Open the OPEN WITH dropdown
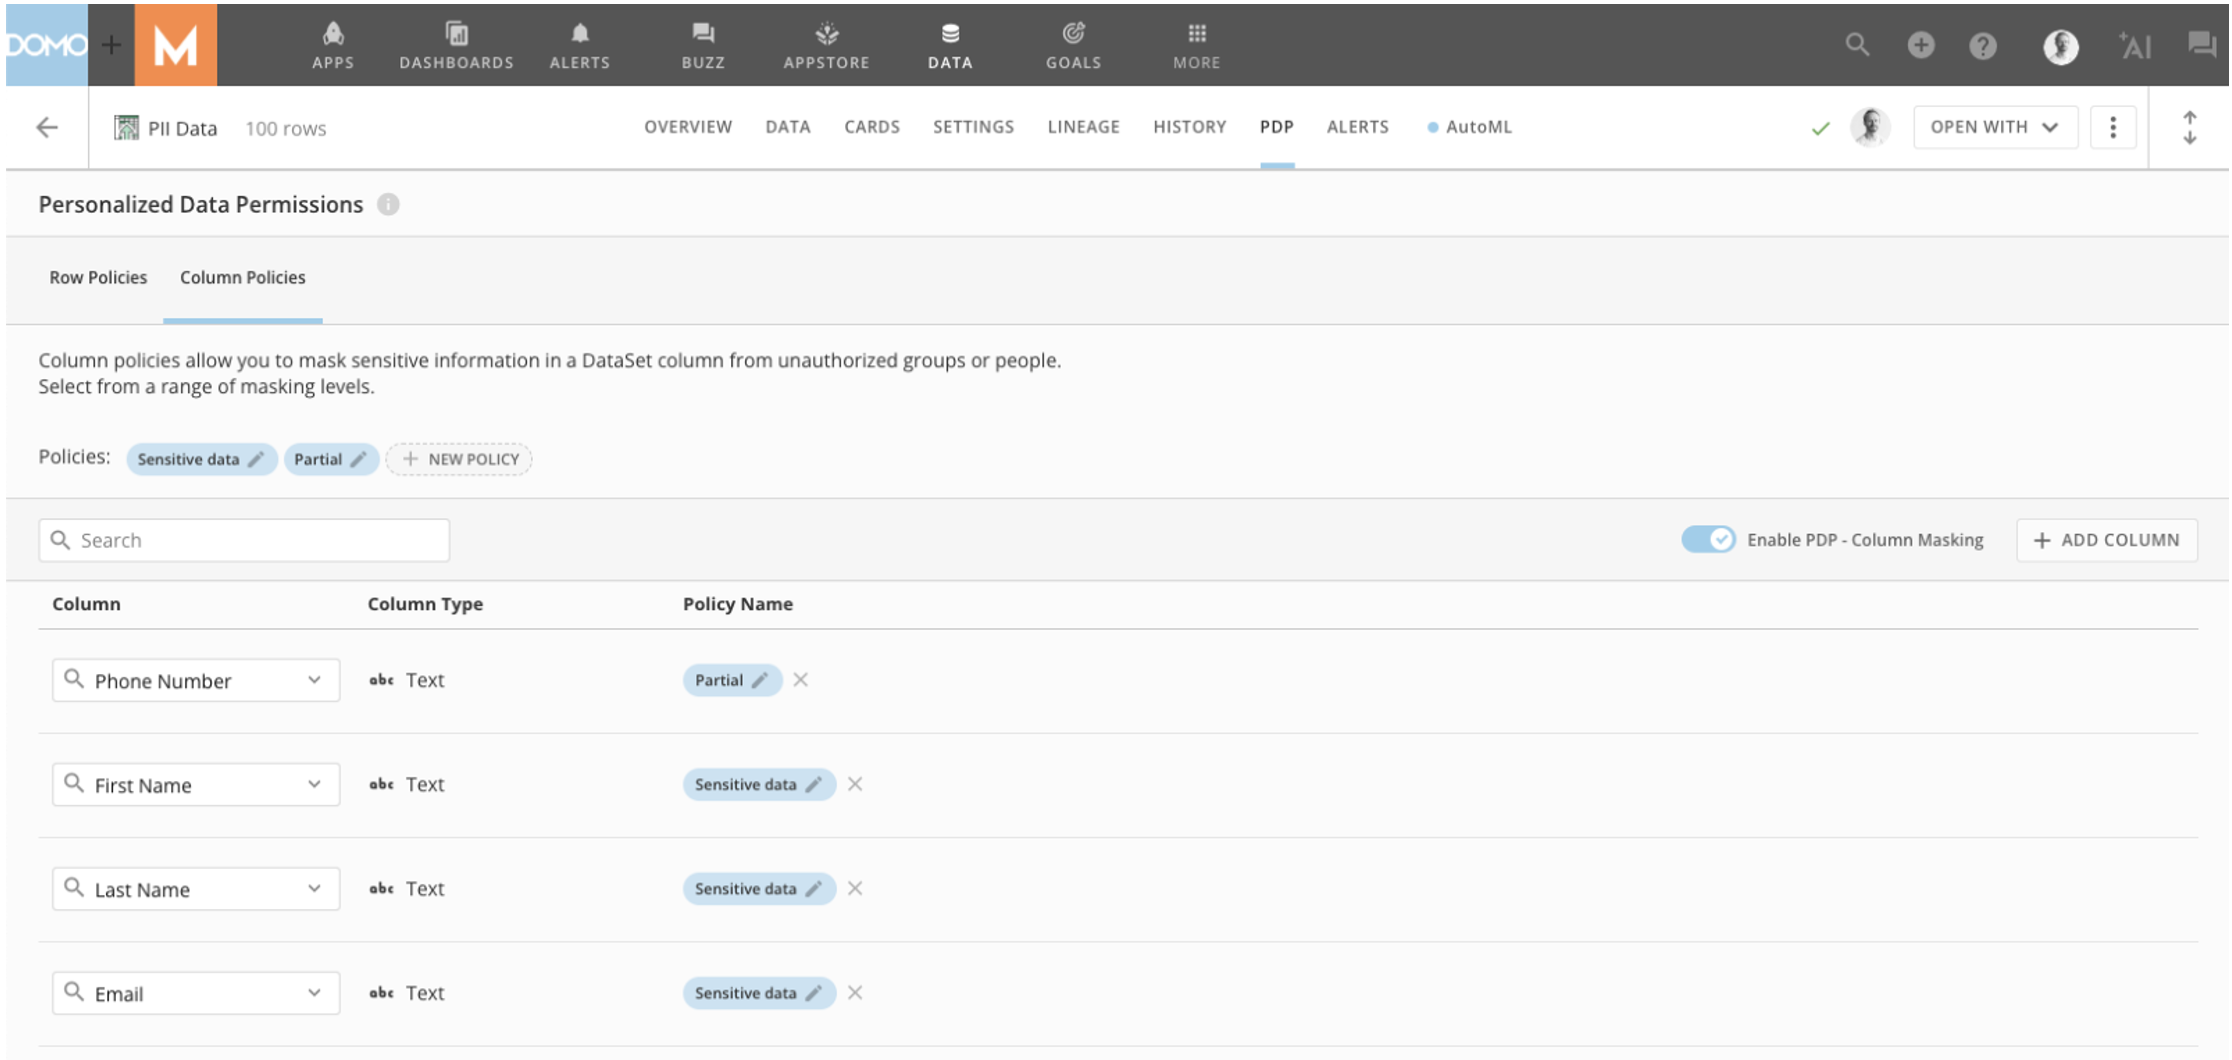Screen dimensions: 2232x1060 tap(1995, 127)
